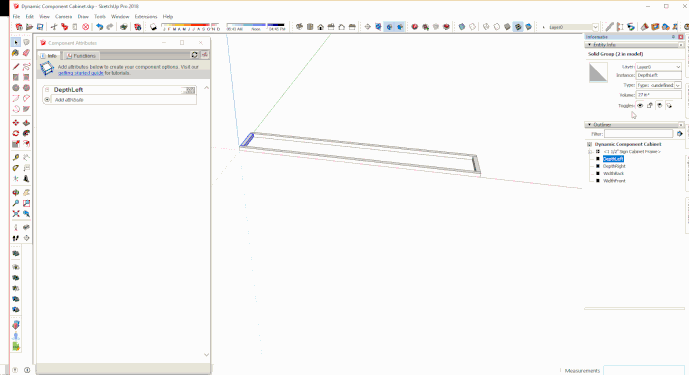
Task: Select DepthRight in the Outliner
Action: click(614, 166)
